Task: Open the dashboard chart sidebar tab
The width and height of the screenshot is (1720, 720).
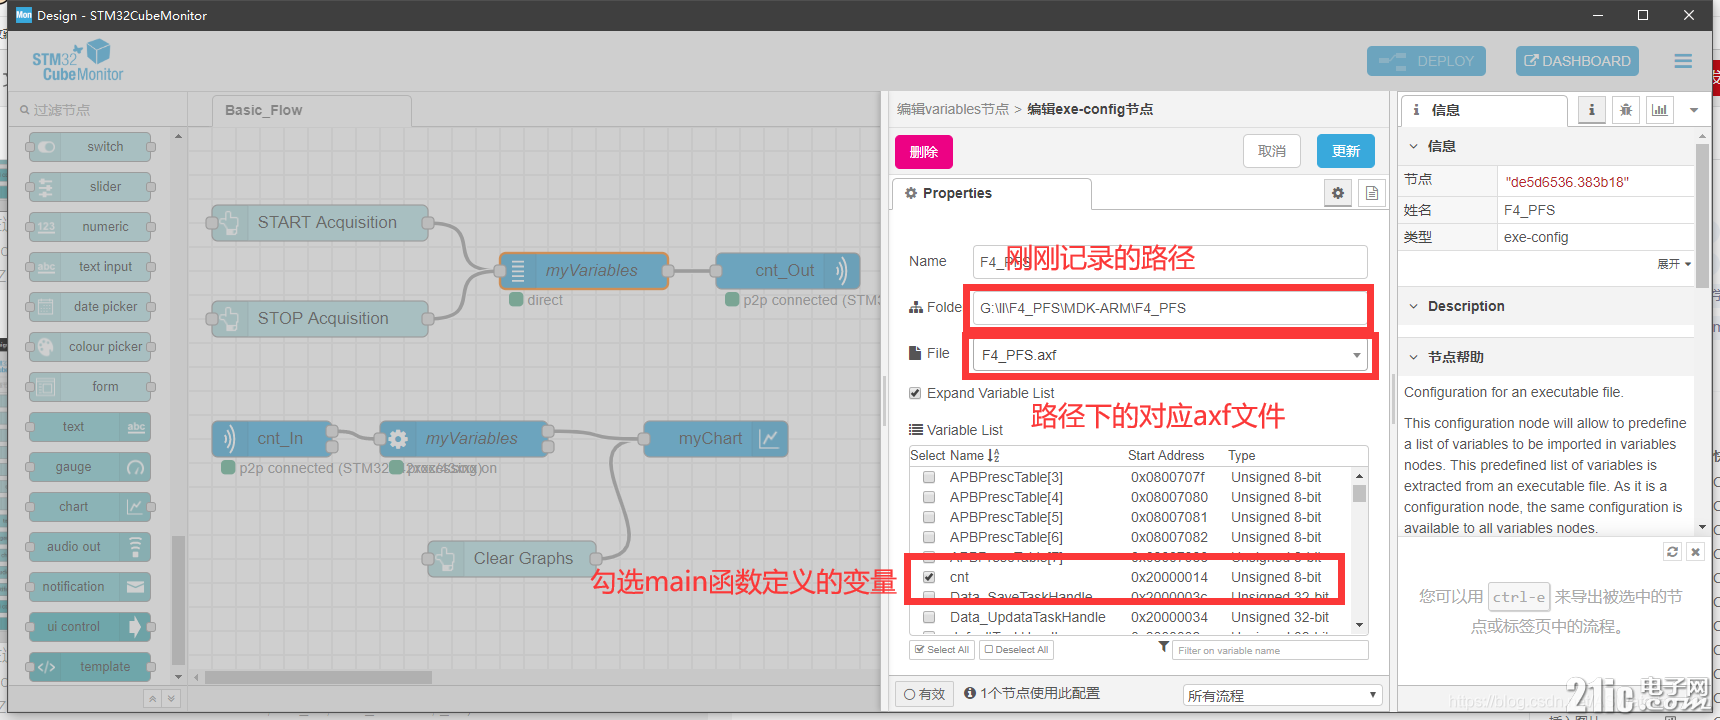Action: tap(1660, 110)
